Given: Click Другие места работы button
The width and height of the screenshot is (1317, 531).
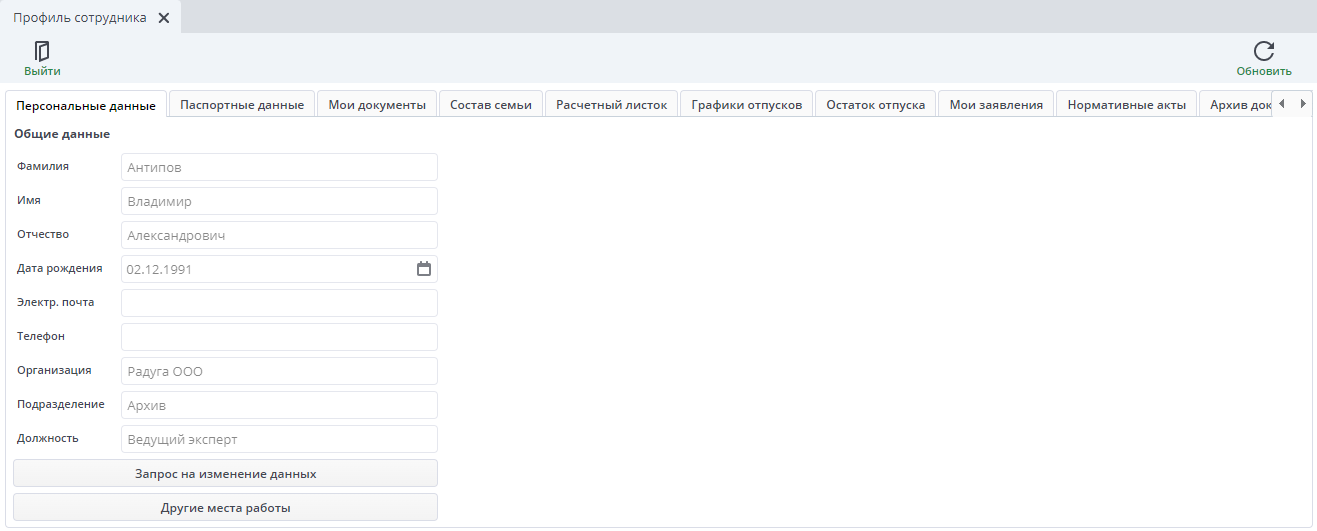Looking at the screenshot, I should coord(226,507).
